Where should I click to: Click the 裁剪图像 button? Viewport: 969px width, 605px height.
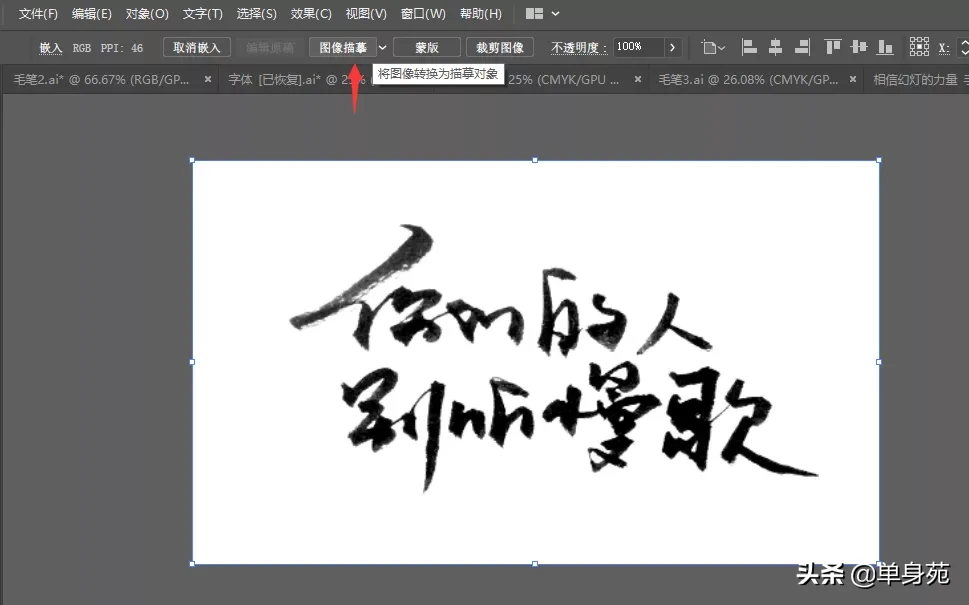click(x=499, y=48)
